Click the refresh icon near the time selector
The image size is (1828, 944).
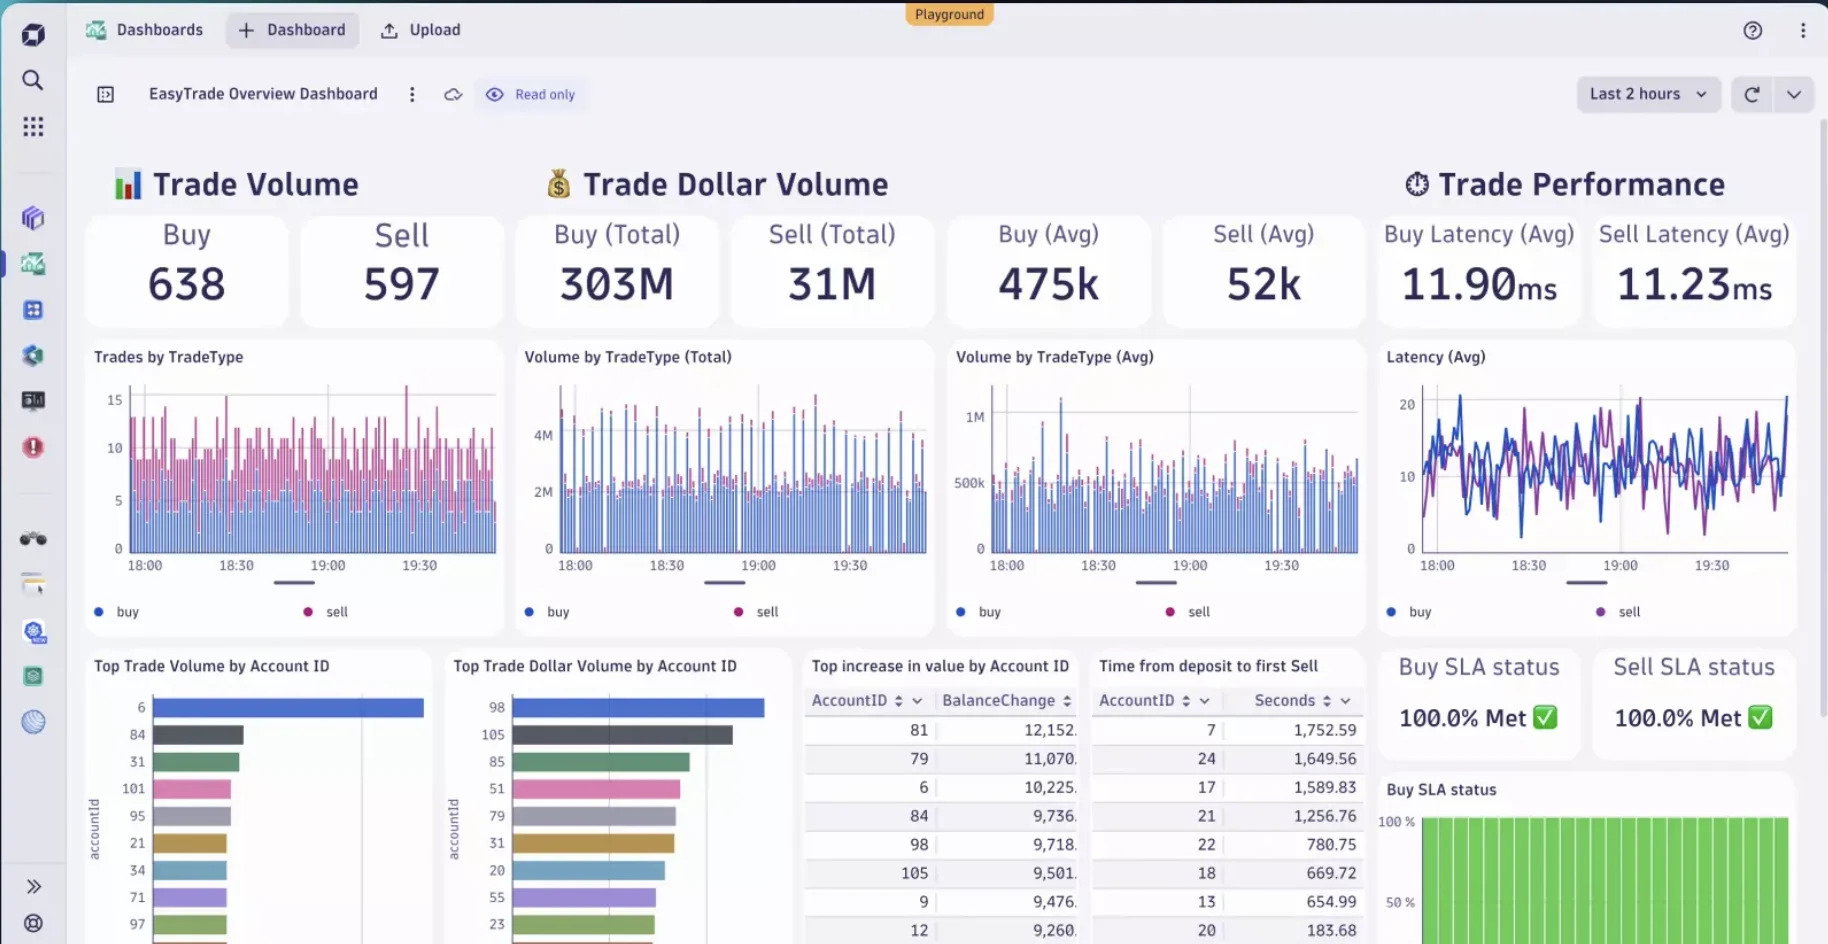point(1751,94)
